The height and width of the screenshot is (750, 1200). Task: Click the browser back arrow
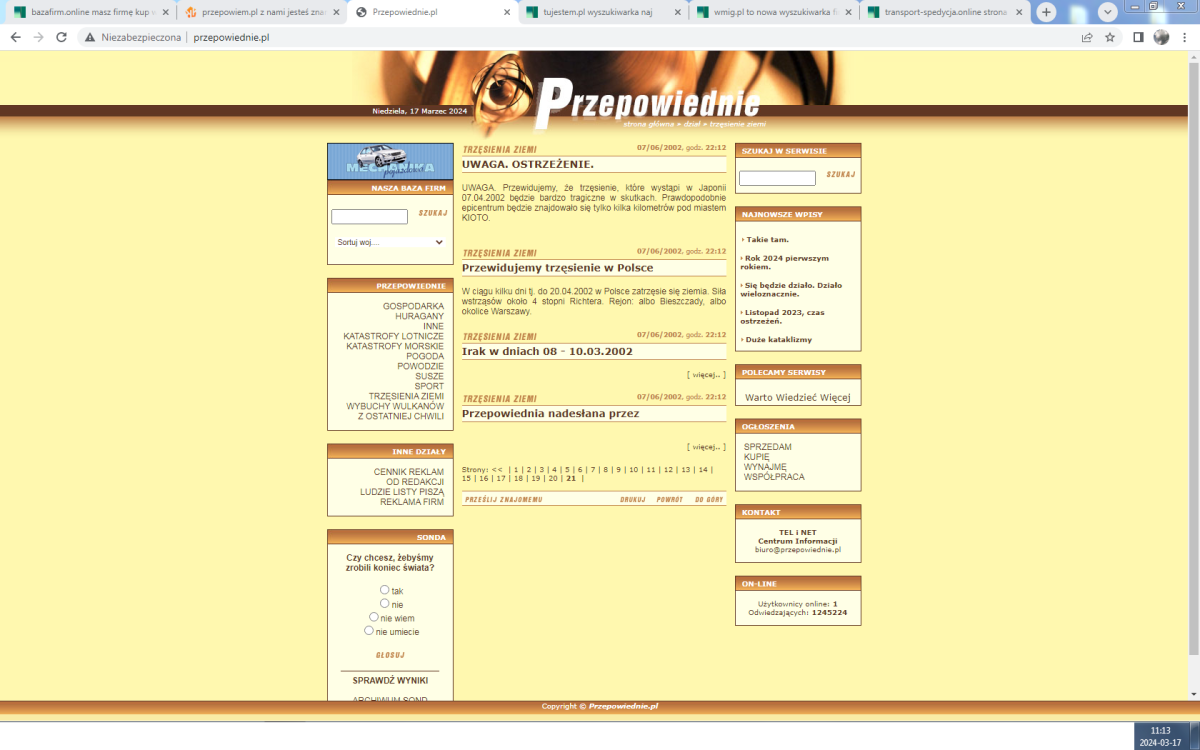click(x=15, y=37)
